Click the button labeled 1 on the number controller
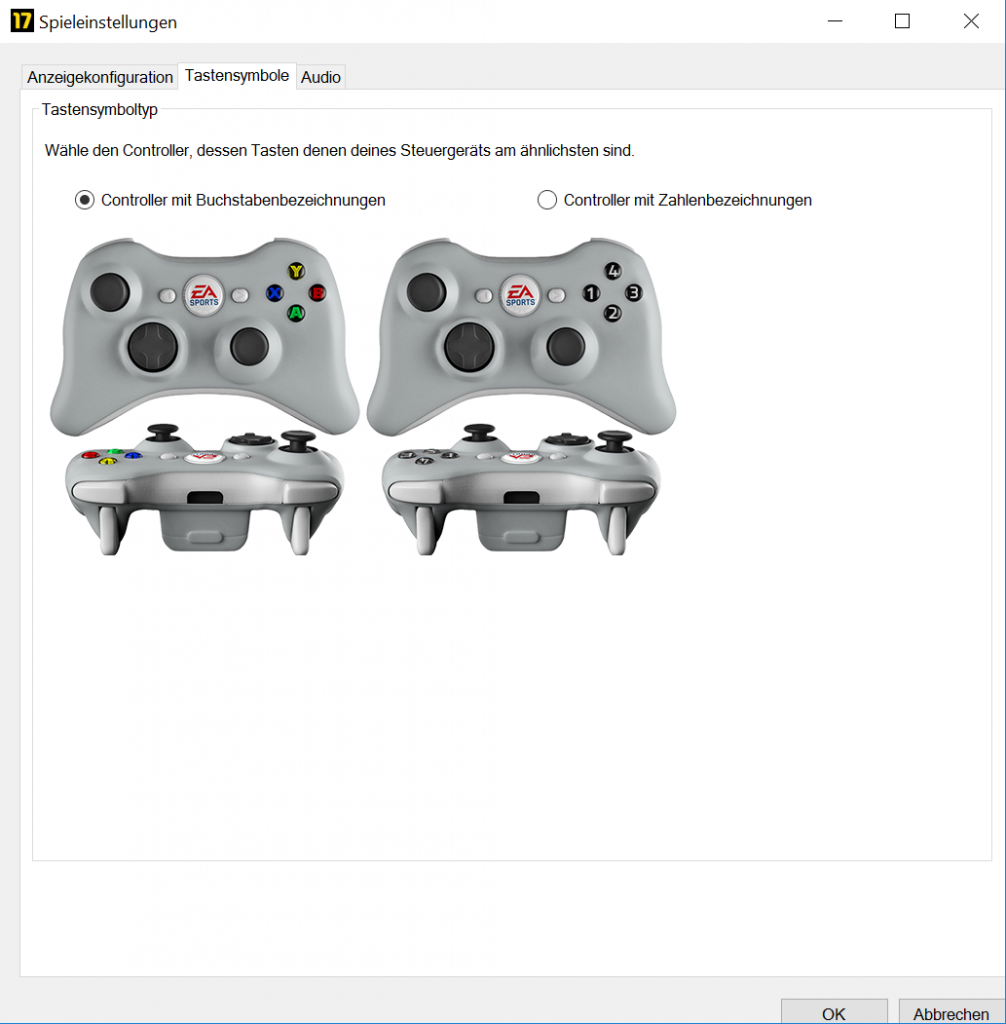Image resolution: width=1006 pixels, height=1024 pixels. (x=591, y=293)
